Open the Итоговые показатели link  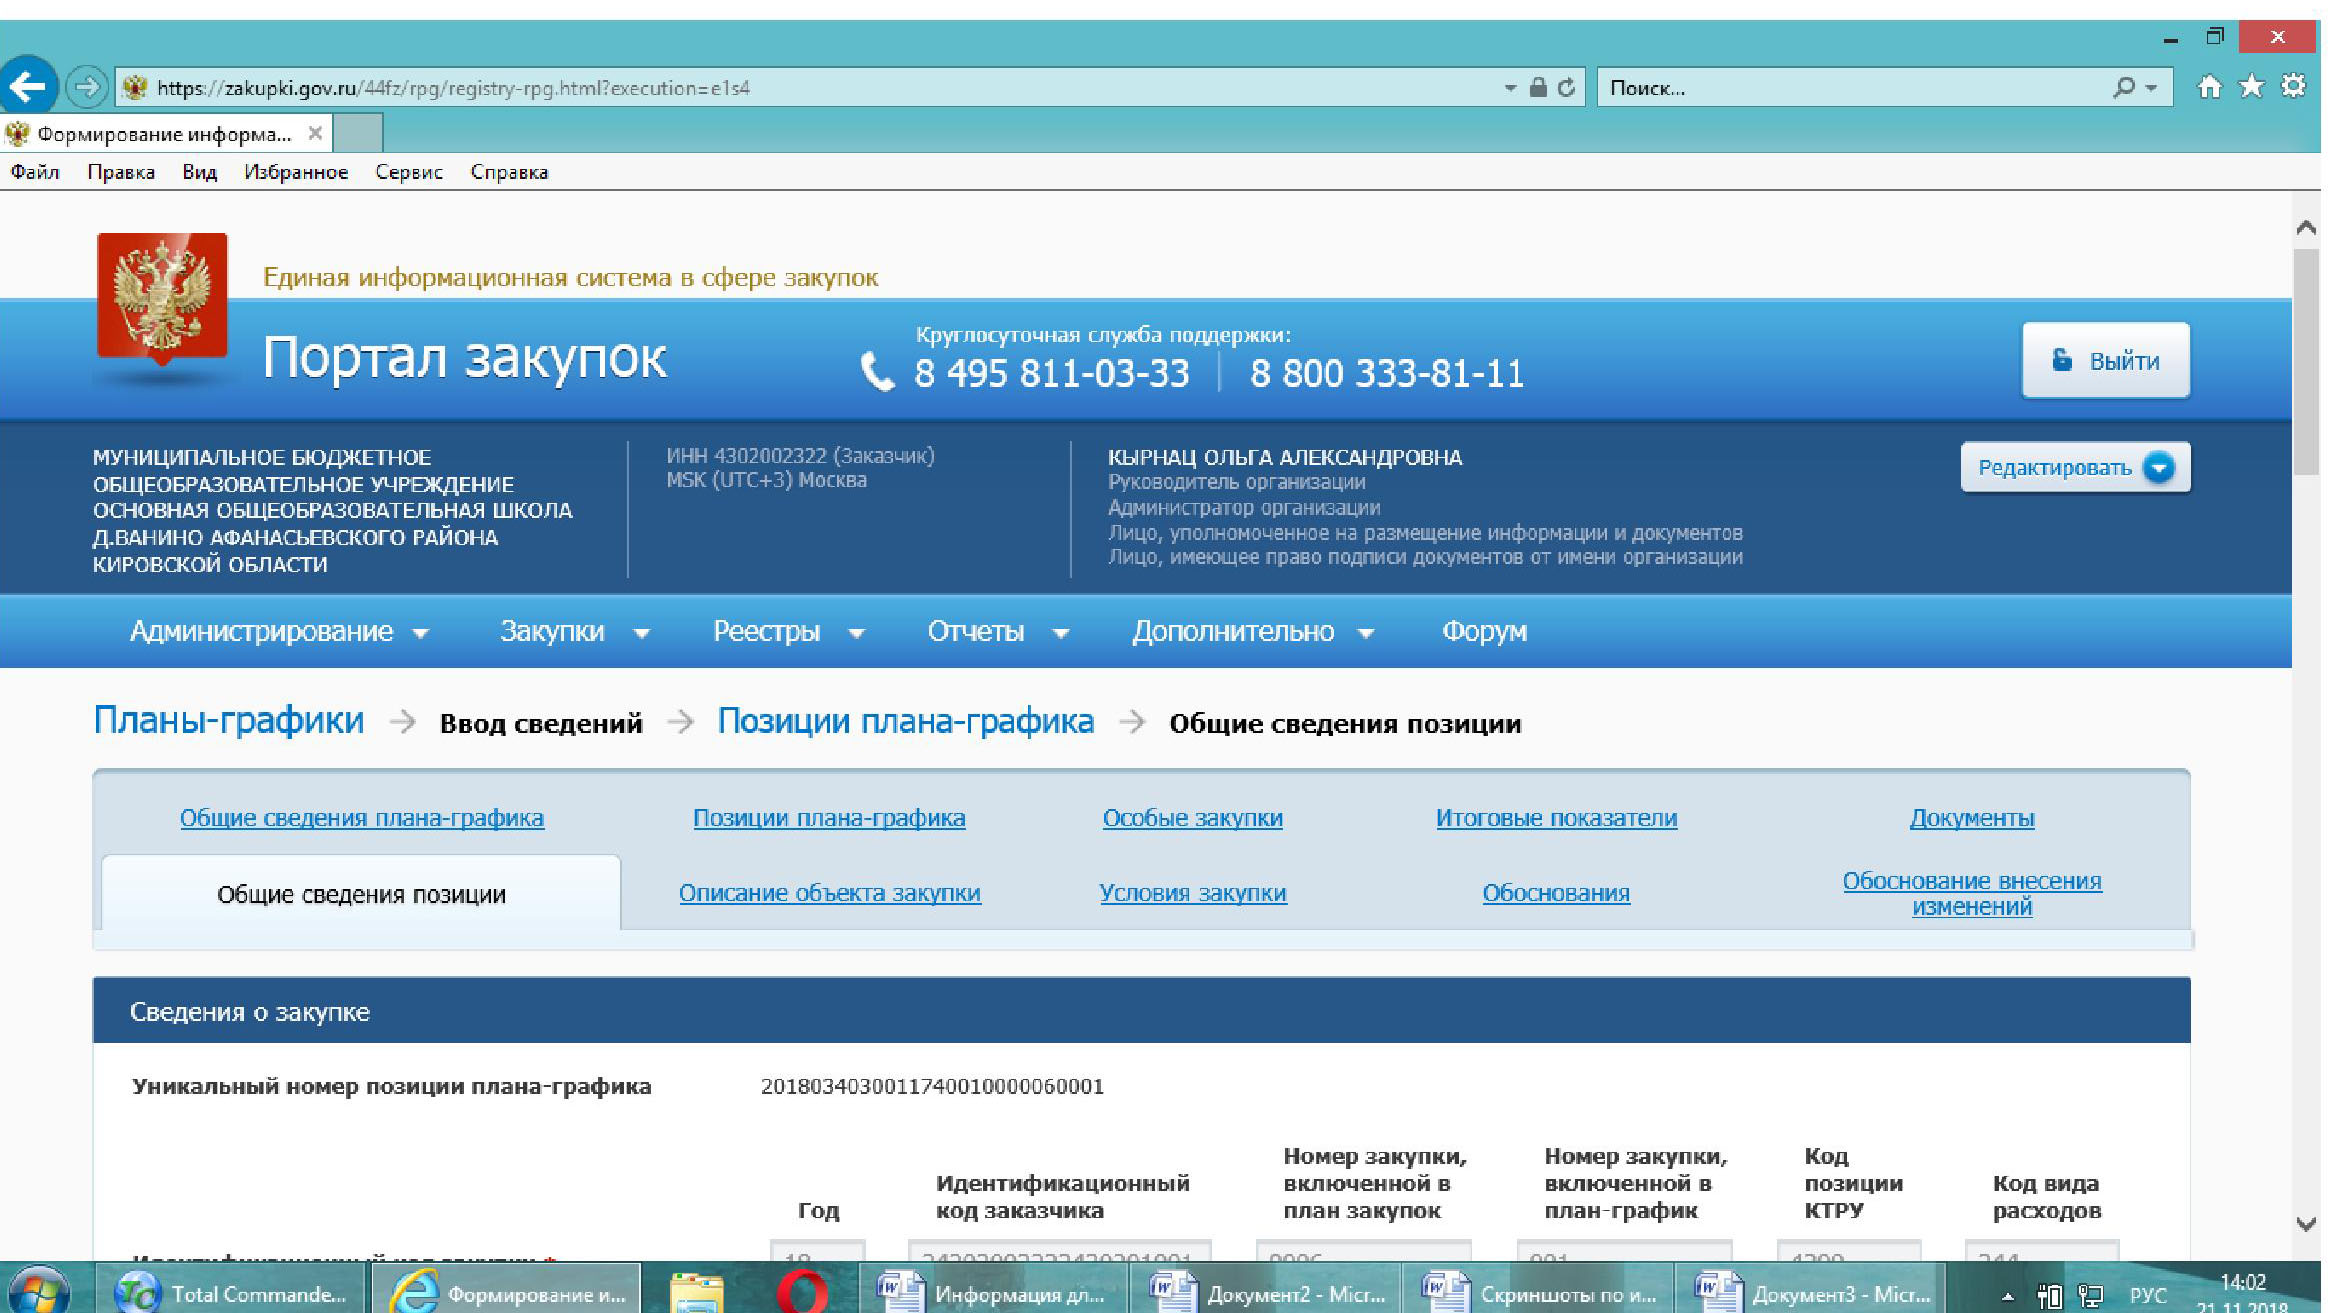pyautogui.click(x=1556, y=818)
